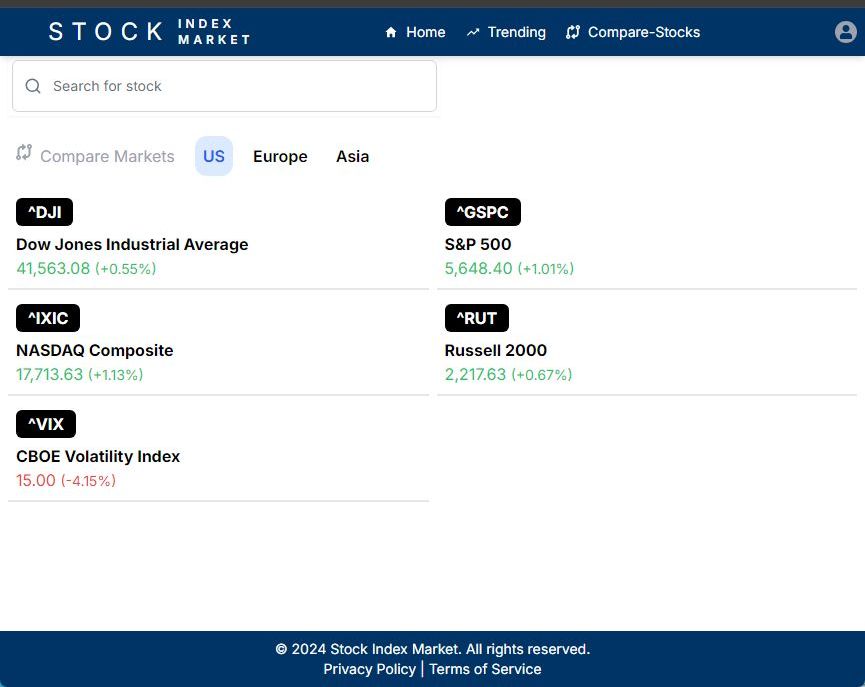Go to Home in navigation bar
865x687 pixels.
coord(415,33)
